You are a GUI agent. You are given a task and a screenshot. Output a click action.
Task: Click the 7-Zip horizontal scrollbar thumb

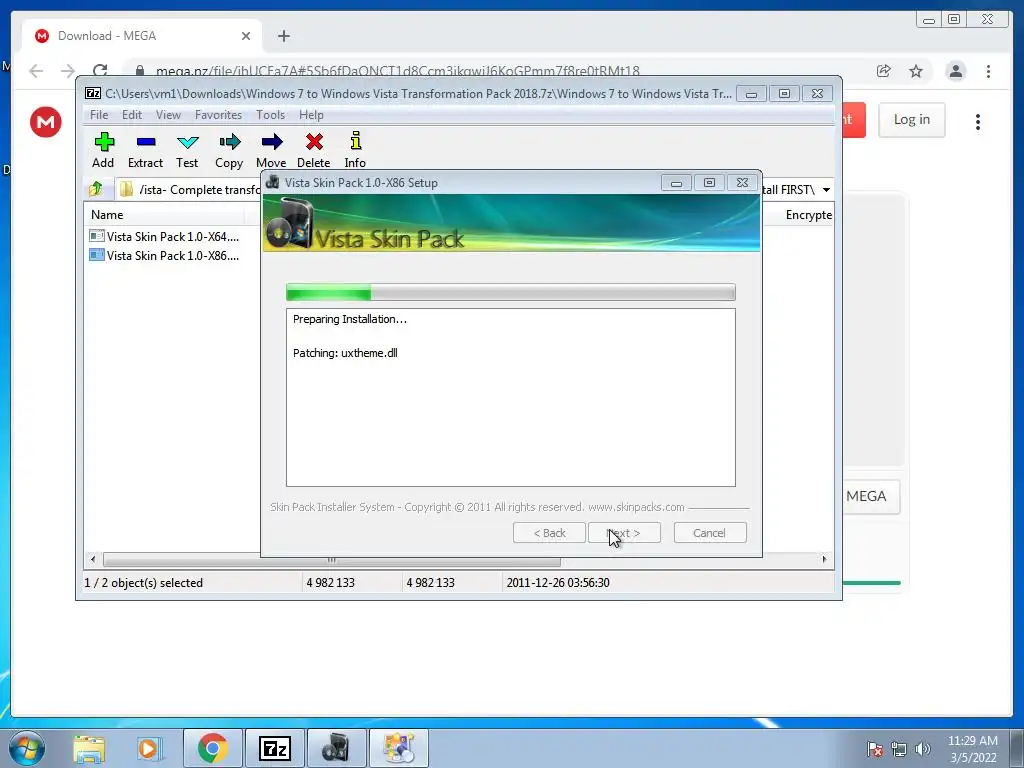[x=332, y=560]
